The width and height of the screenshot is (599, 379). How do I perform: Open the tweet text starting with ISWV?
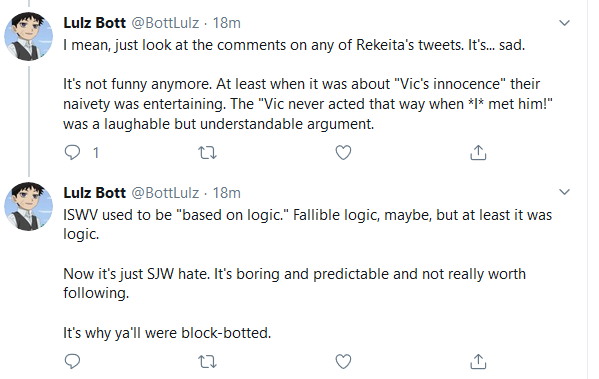point(308,274)
